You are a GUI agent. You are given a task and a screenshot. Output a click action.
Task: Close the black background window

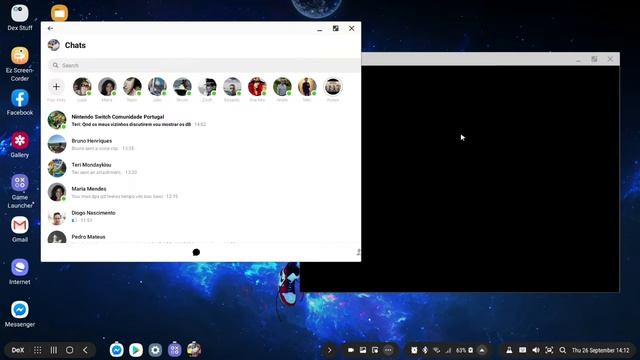click(x=610, y=60)
